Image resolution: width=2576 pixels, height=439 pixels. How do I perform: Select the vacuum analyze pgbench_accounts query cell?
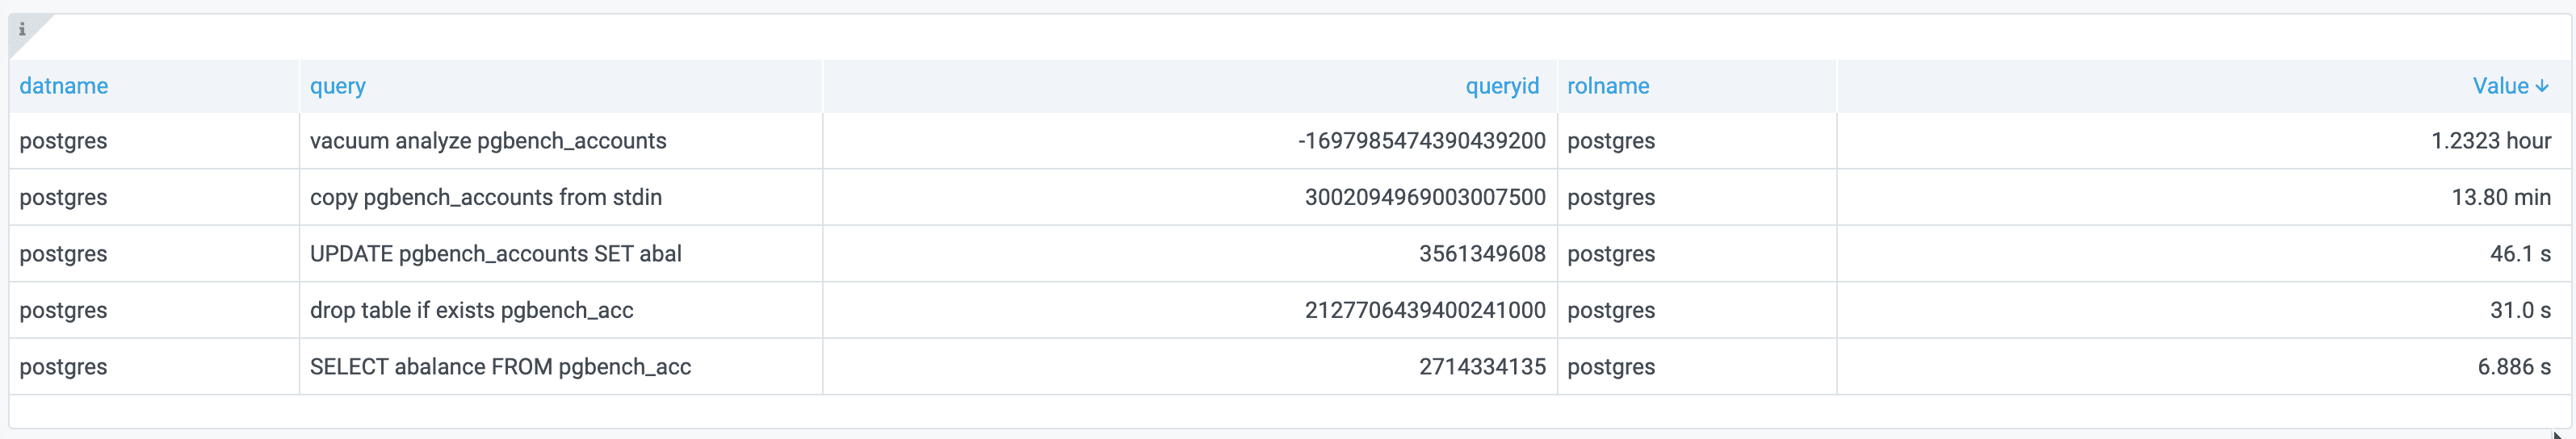pos(488,141)
